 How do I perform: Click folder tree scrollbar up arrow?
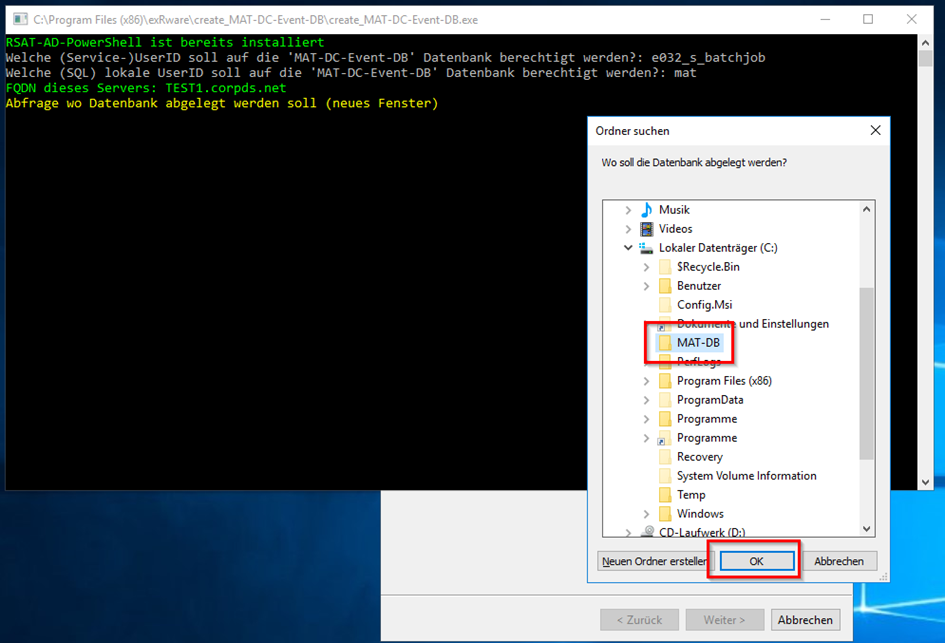[866, 209]
